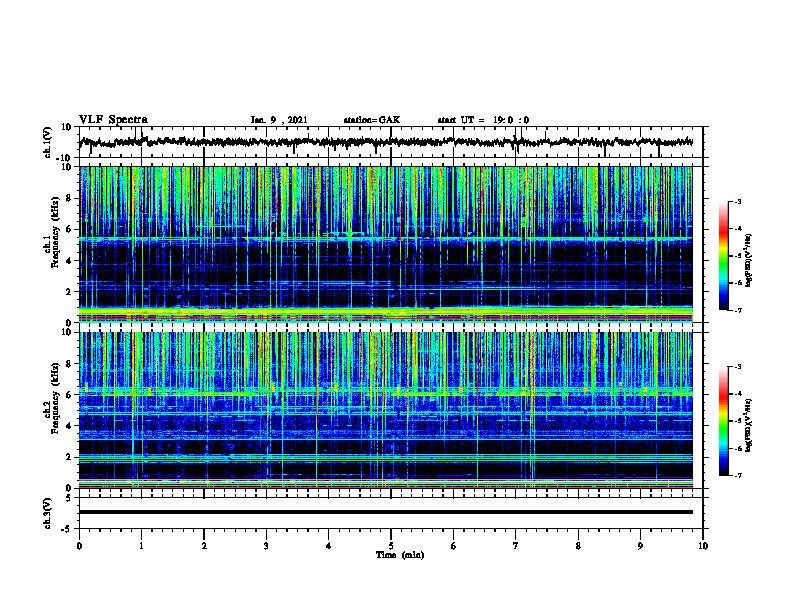This screenshot has width=792, height=612.
Task: Click the ch.2 PSD color scale bar
Action: pos(724,421)
